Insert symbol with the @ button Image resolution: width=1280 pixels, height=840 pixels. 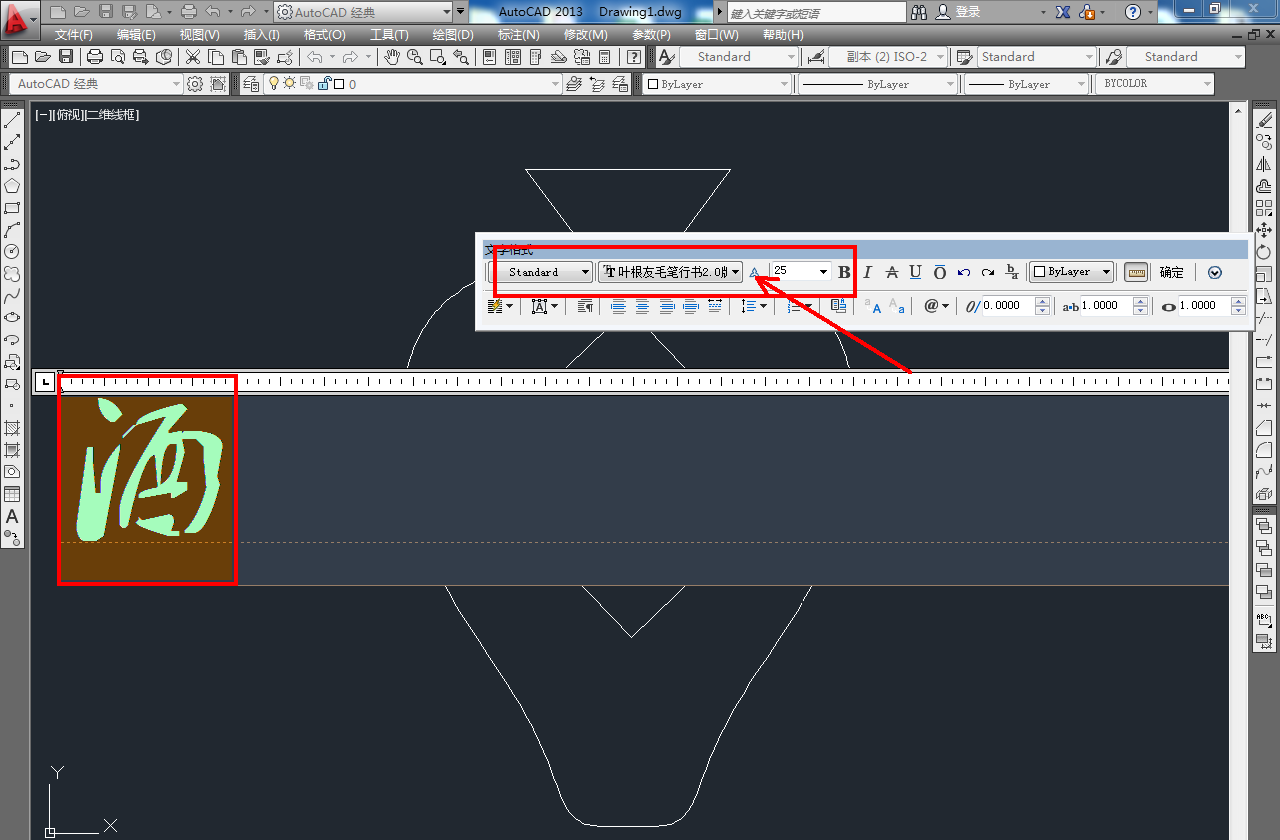point(936,306)
